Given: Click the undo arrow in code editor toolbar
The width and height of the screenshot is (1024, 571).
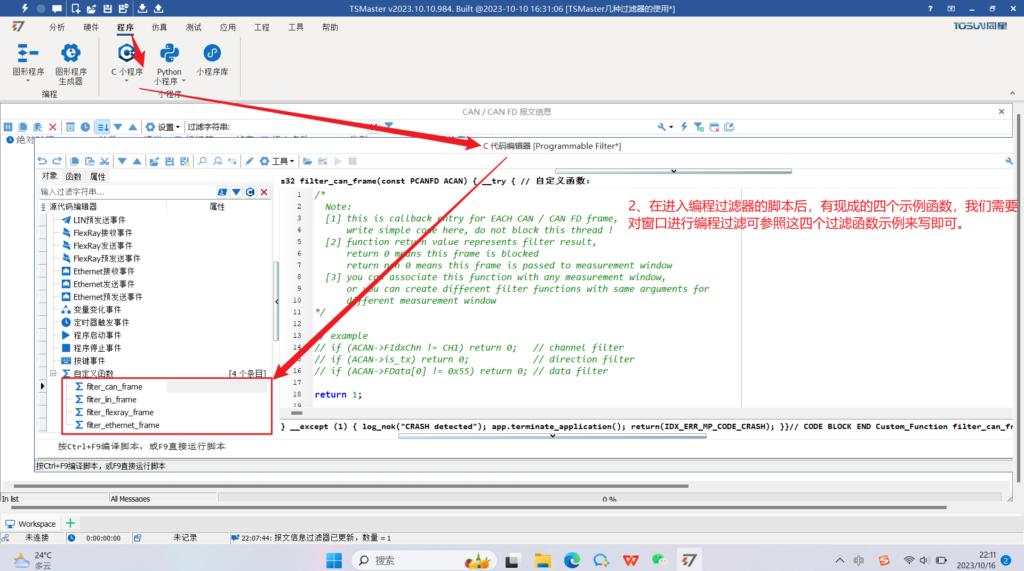Looking at the screenshot, I should (x=42, y=160).
